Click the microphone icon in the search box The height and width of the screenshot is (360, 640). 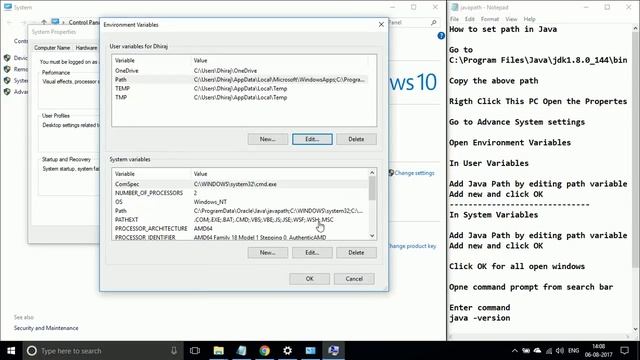pyautogui.click(x=174, y=351)
